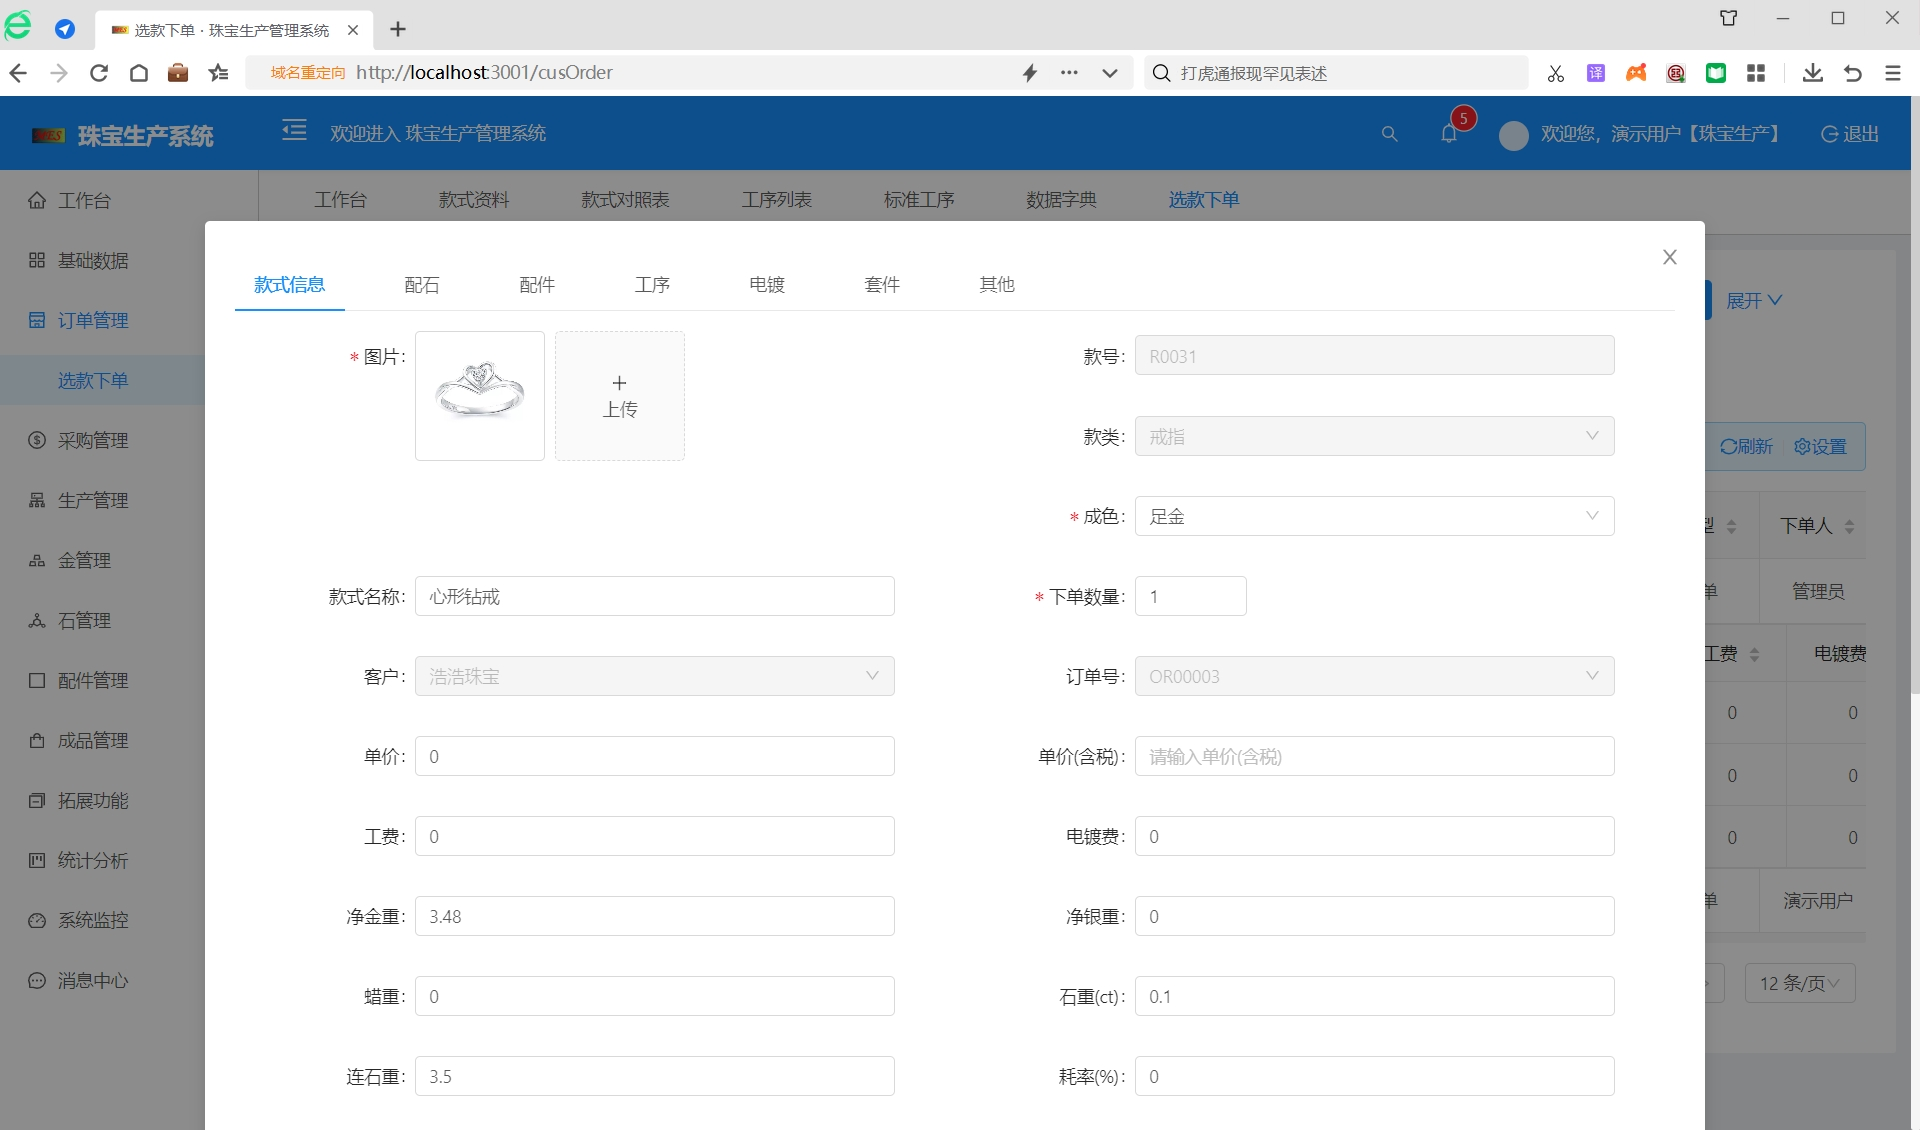Image resolution: width=1920 pixels, height=1130 pixels.
Task: Open address bar three-dots menu
Action: coord(1069,73)
